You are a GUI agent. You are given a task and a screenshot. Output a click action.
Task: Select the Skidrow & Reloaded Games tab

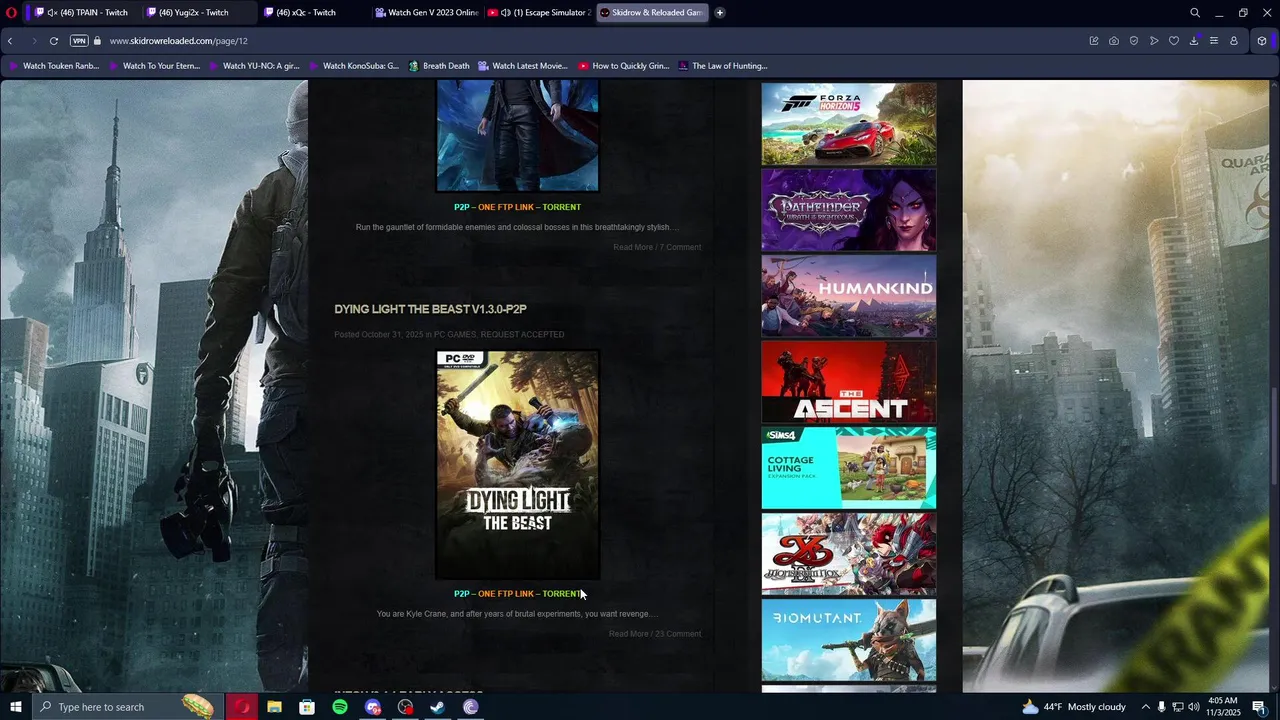[x=652, y=12]
